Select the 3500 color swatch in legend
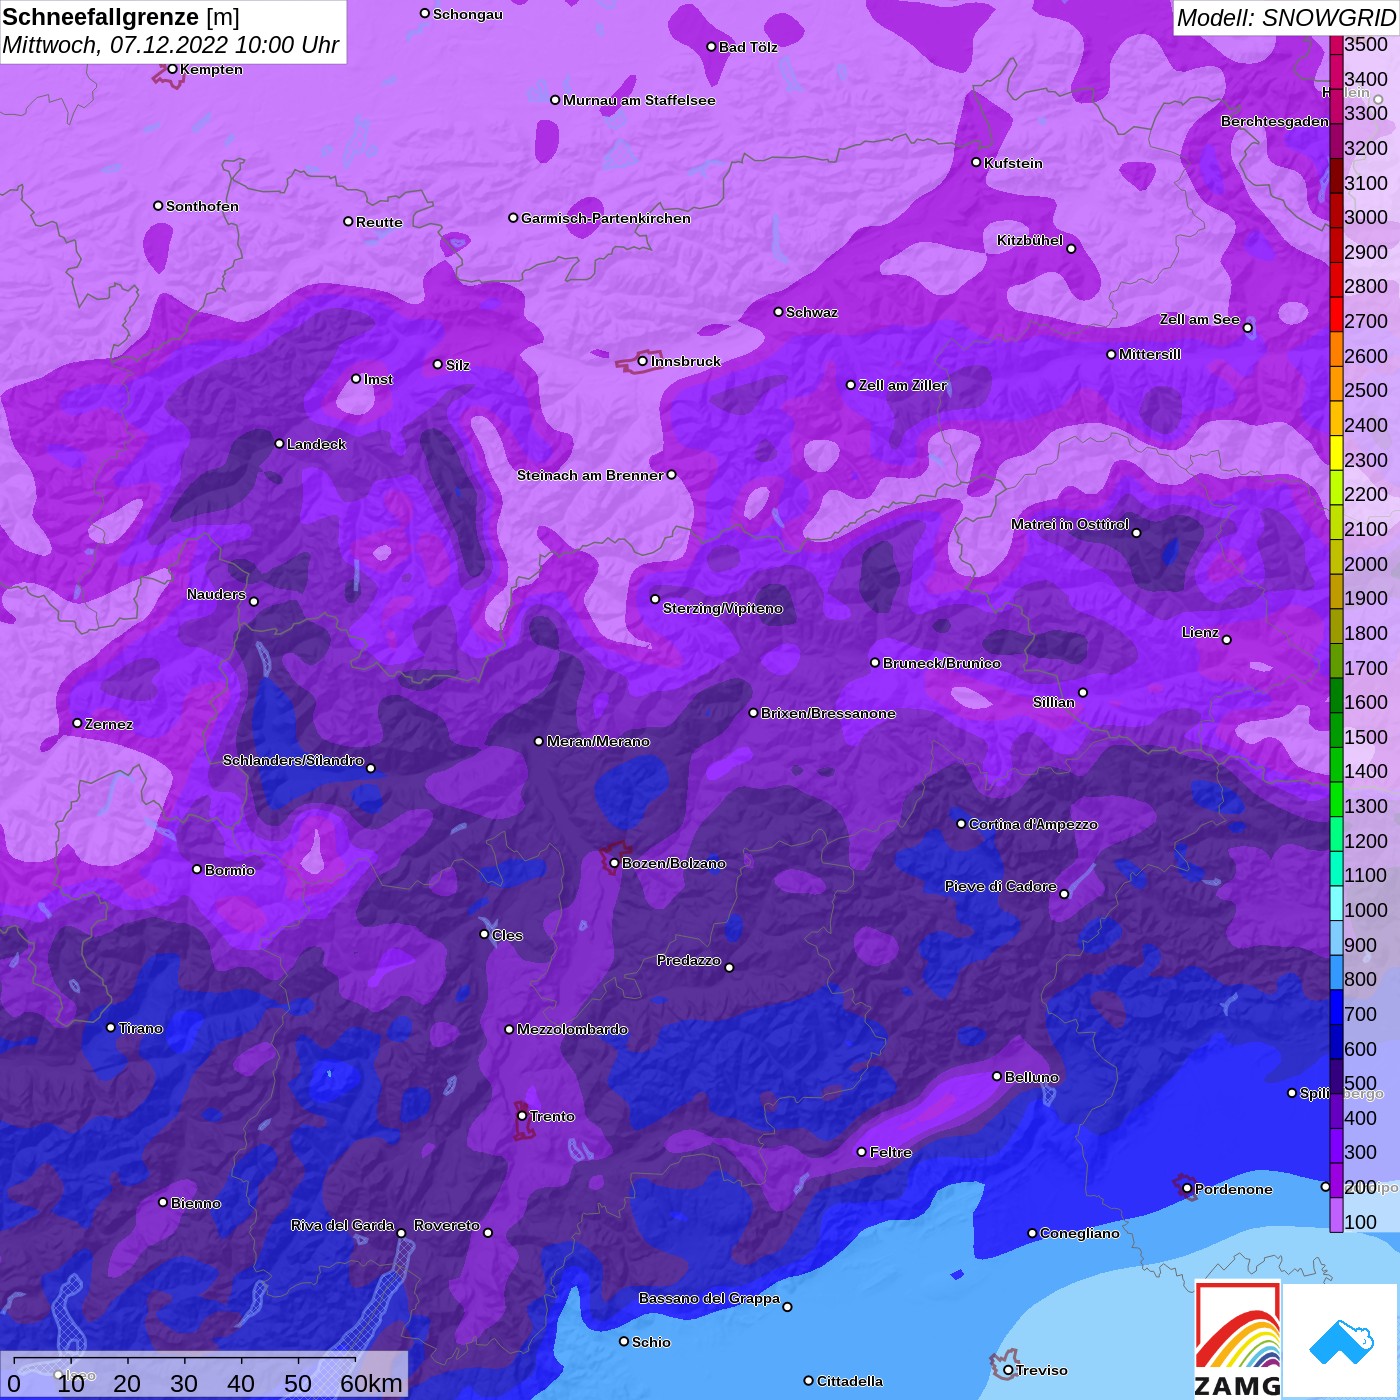Screen dimensions: 1400x1400 pos(1336,44)
